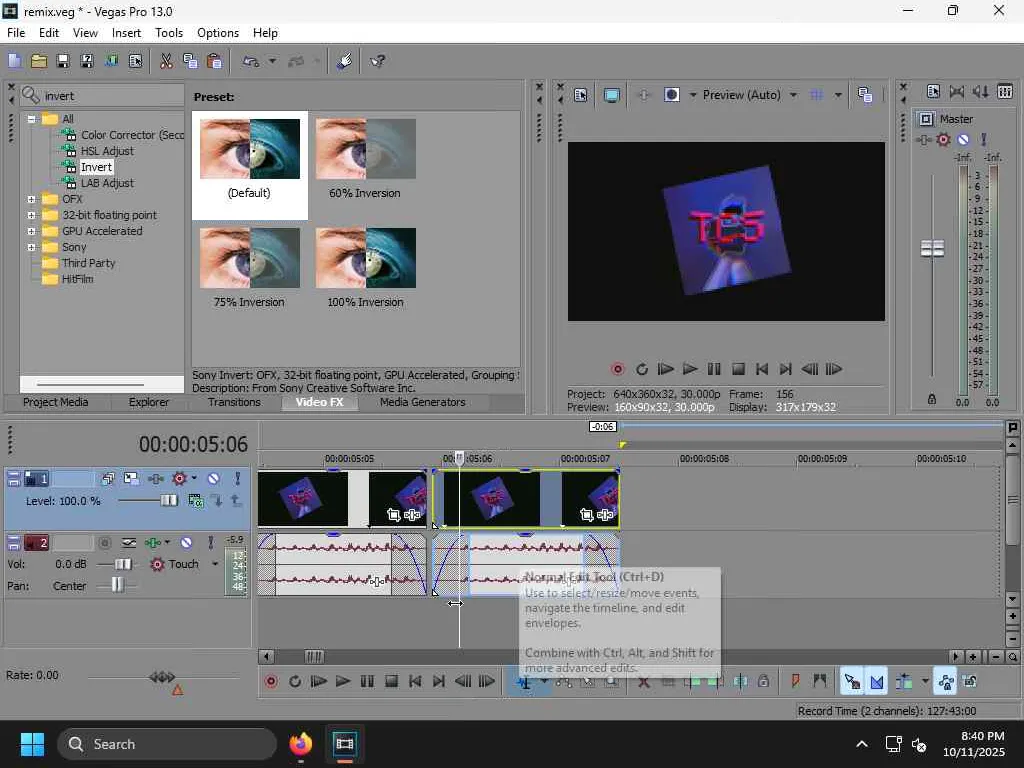1024x768 pixels.
Task: Save the project with the floppy icon
Action: pos(63,61)
